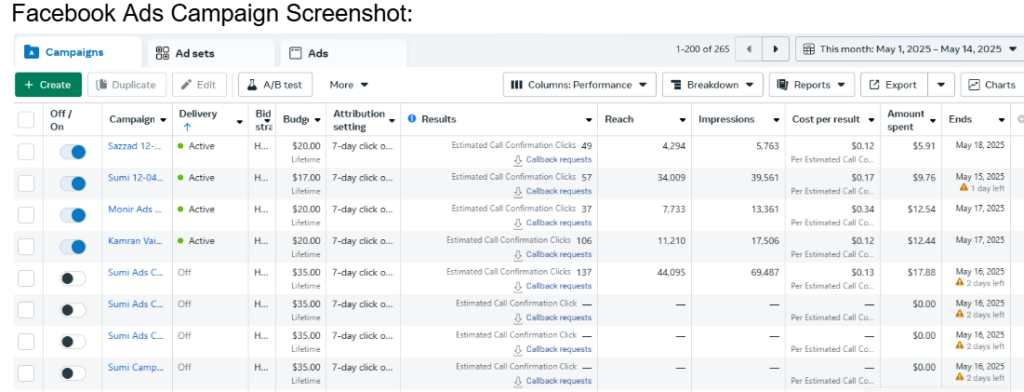Open the Results column dropdown arrow
Image resolution: width=1024 pixels, height=392 pixels.
(589, 120)
